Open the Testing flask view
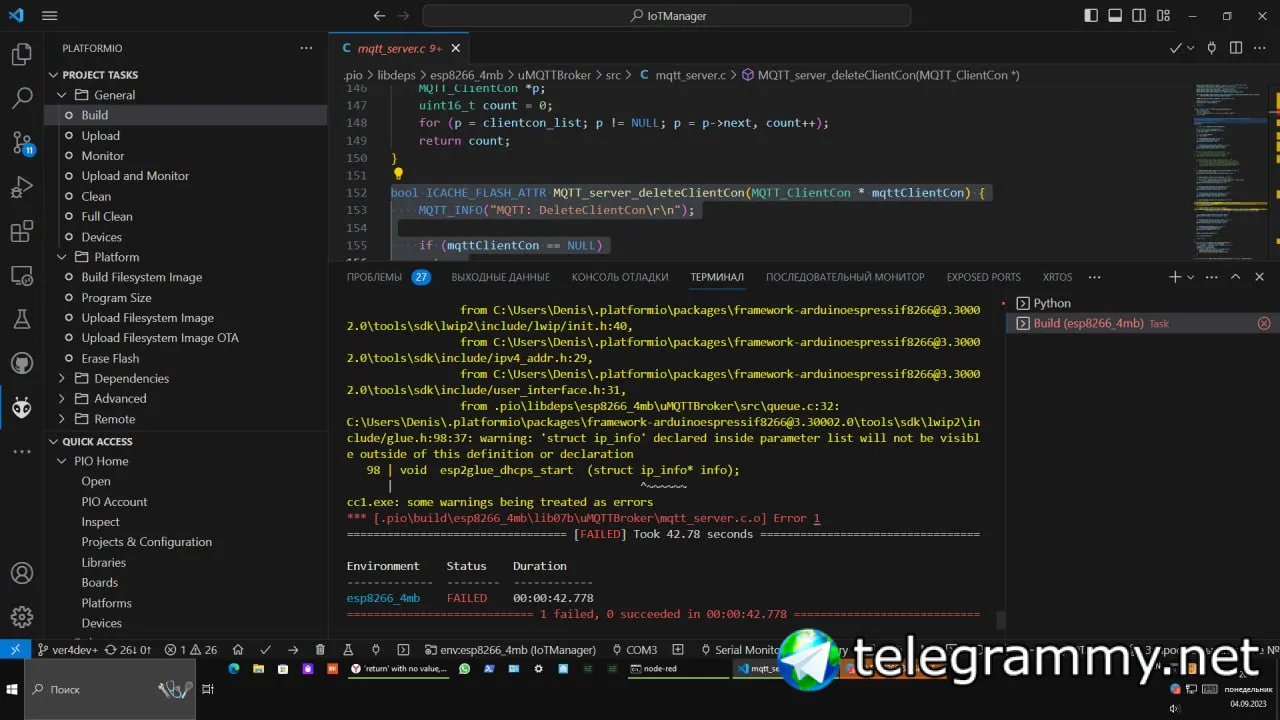 tap(22, 319)
